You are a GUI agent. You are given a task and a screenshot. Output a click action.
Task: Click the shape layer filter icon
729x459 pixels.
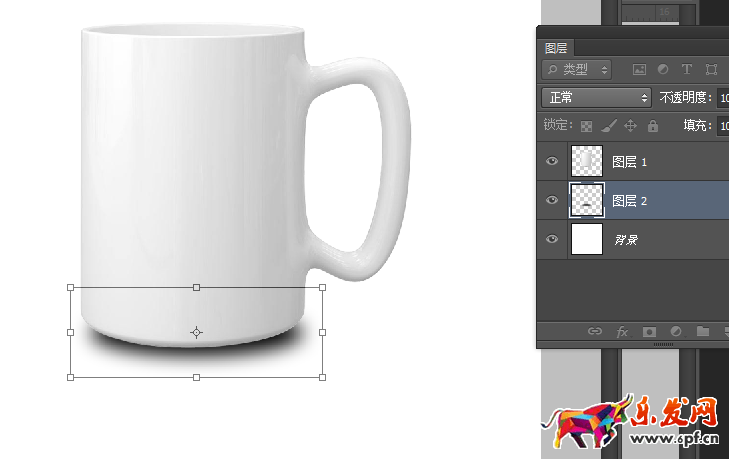click(711, 70)
